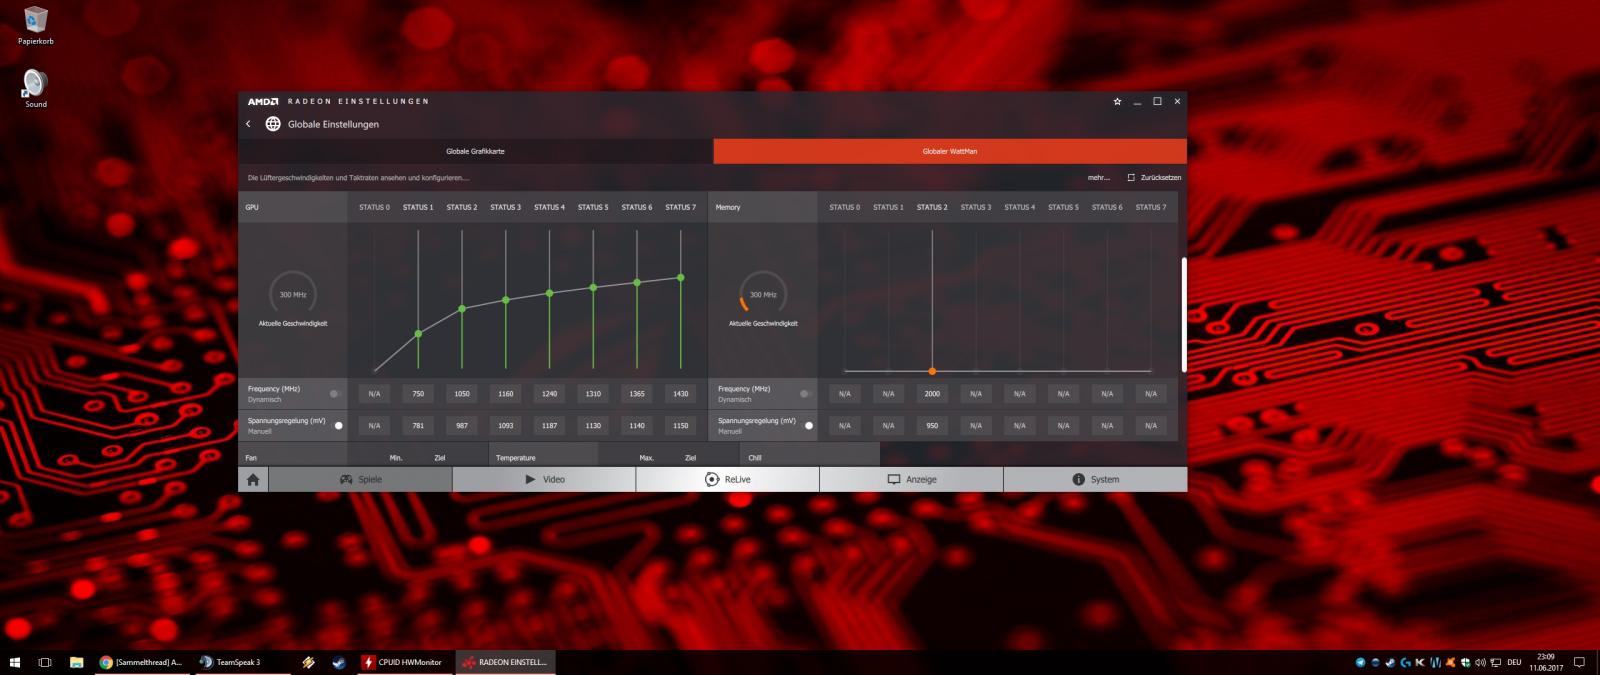Open the Winamp taskbar icon
This screenshot has width=1600, height=675.
[308, 662]
